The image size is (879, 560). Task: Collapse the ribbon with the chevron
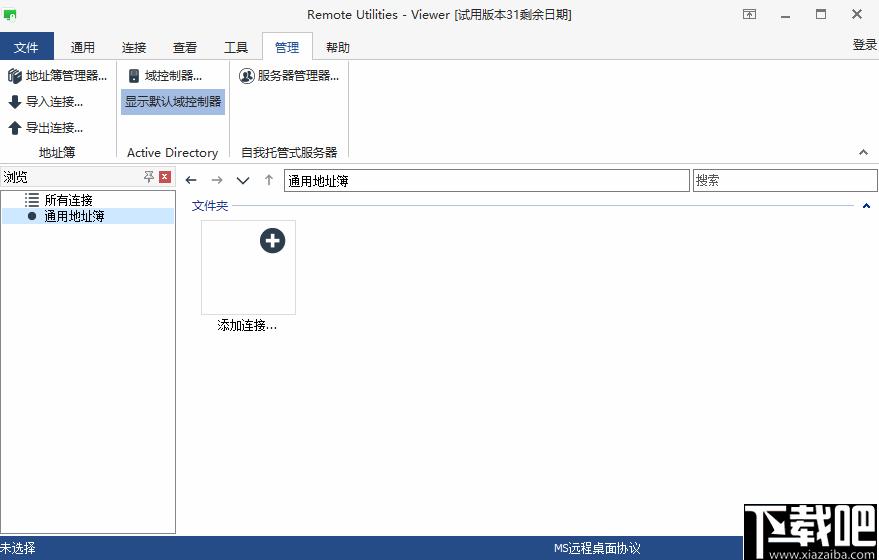(863, 152)
